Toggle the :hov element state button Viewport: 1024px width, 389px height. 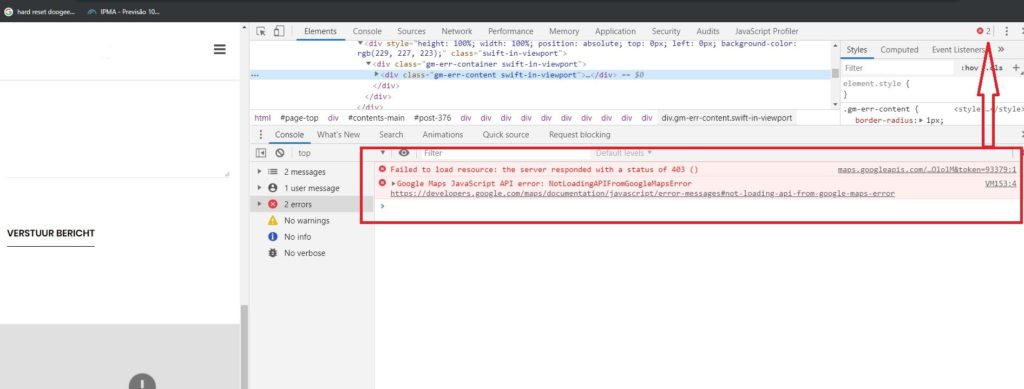(x=970, y=67)
